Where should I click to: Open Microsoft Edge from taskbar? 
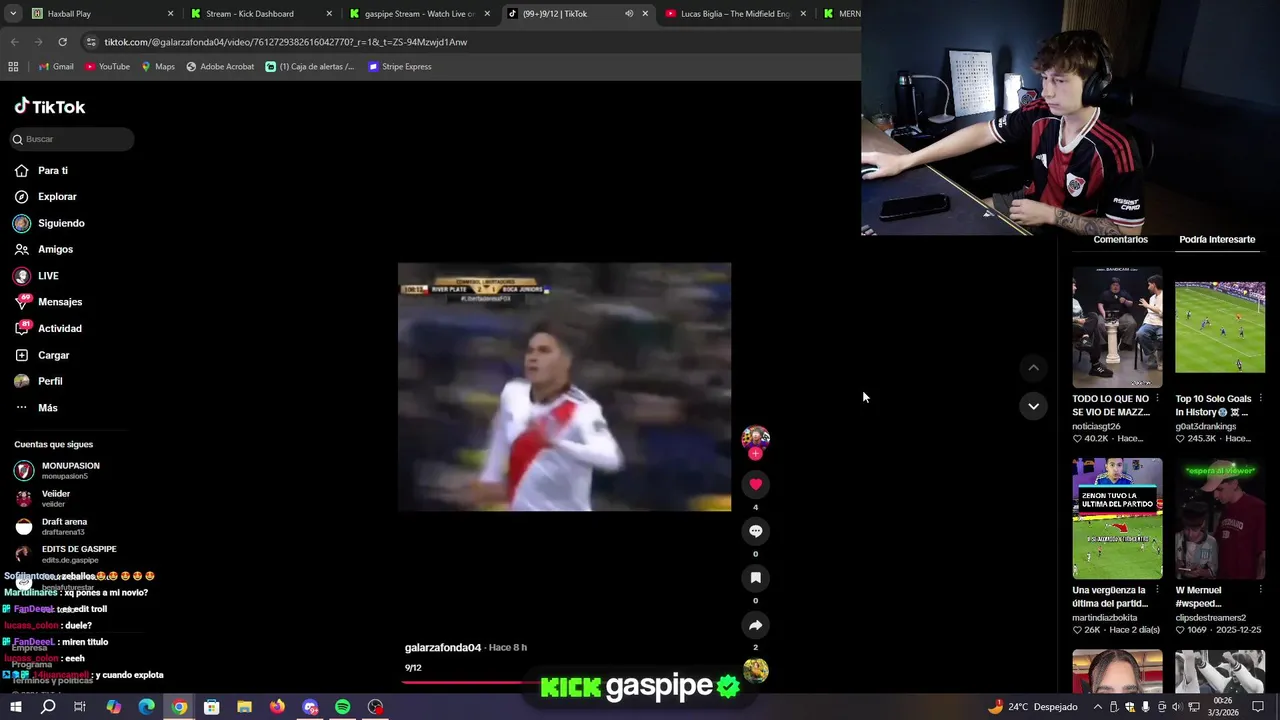point(146,707)
